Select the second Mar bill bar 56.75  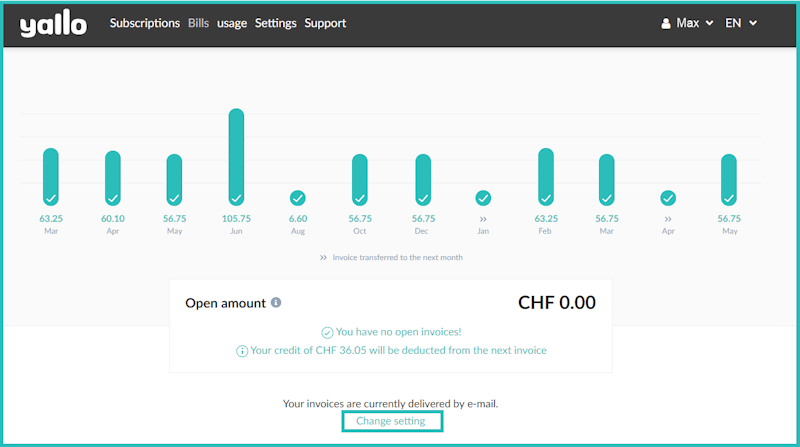607,180
